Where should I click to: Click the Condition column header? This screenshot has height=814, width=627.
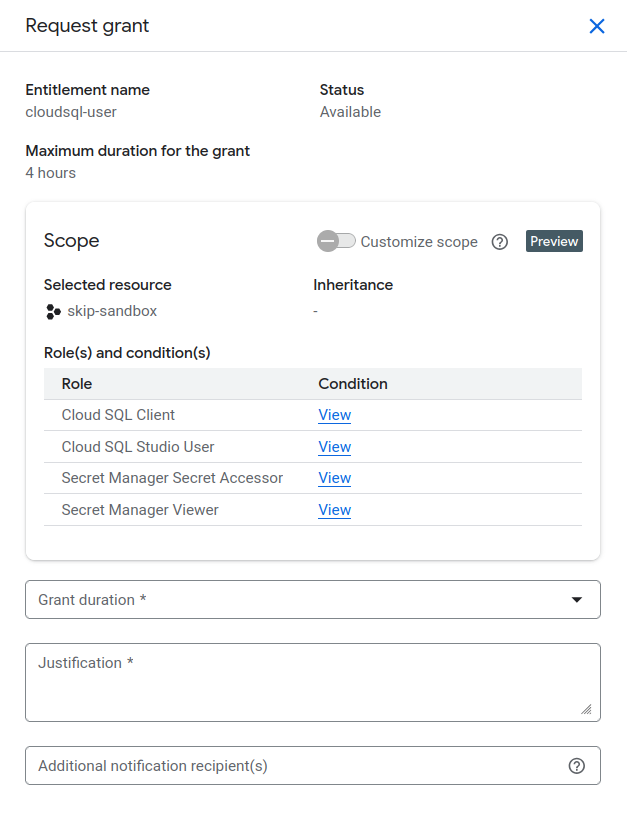(x=353, y=384)
